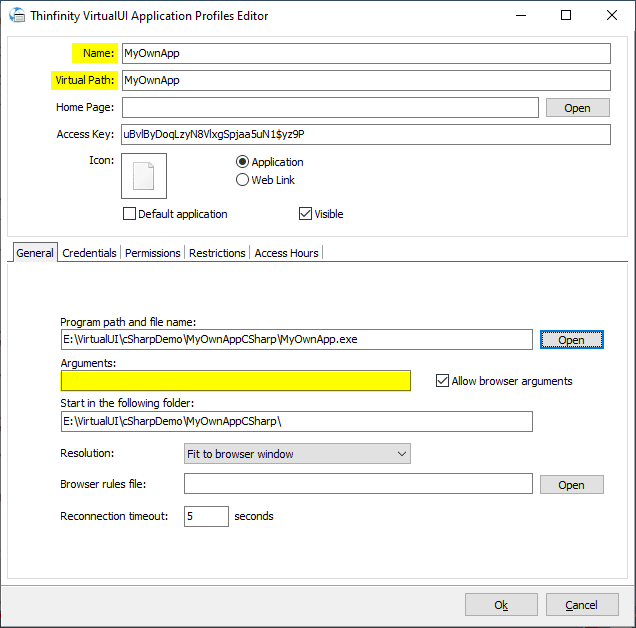Viewport: 636px width, 628px height.
Task: Confirm with the Ok button
Action: (x=501, y=604)
